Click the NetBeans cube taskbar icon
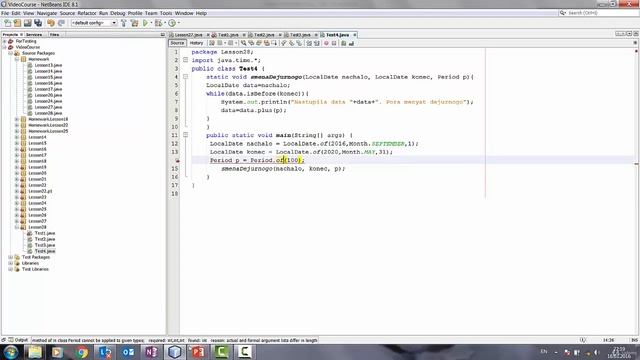640x360 pixels. [x=175, y=352]
